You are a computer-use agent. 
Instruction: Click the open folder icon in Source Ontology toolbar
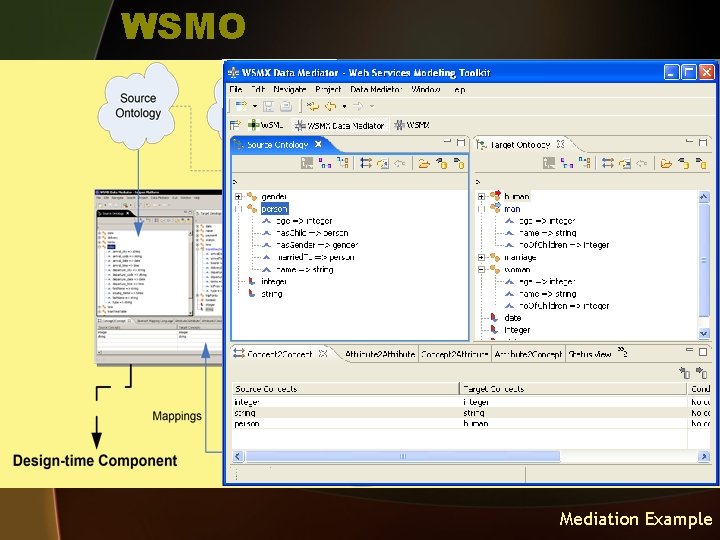424,163
